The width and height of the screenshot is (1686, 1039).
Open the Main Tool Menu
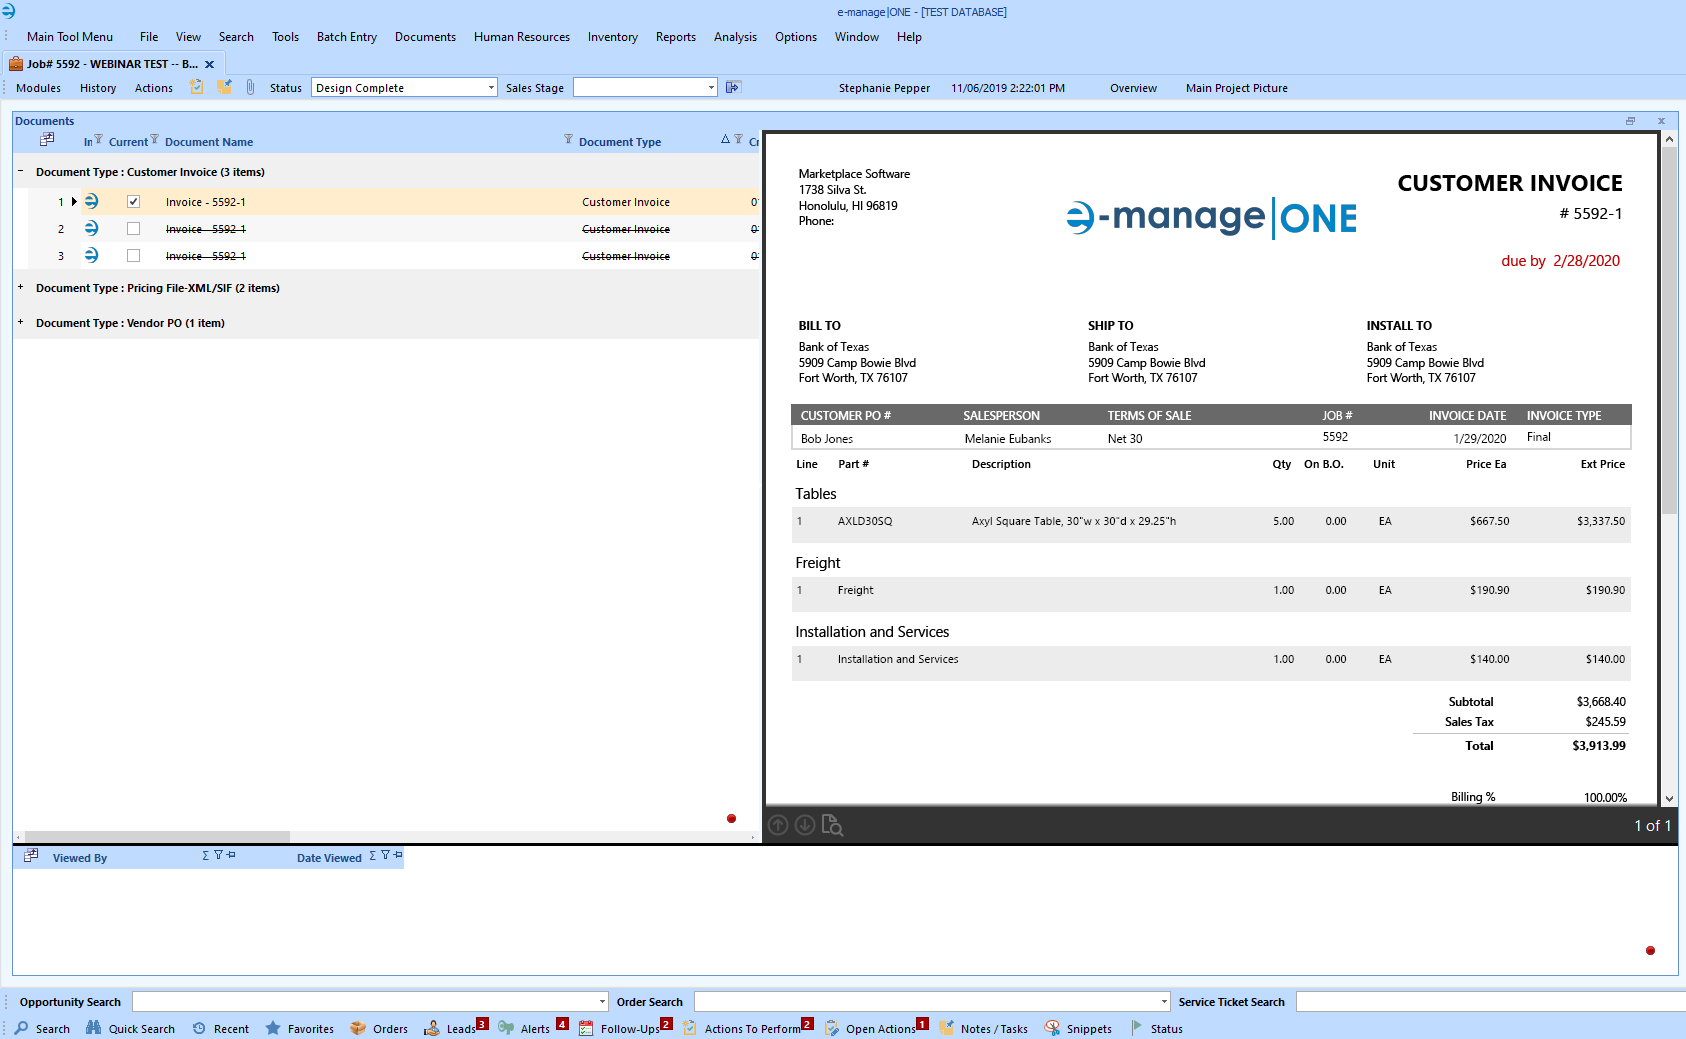click(70, 37)
